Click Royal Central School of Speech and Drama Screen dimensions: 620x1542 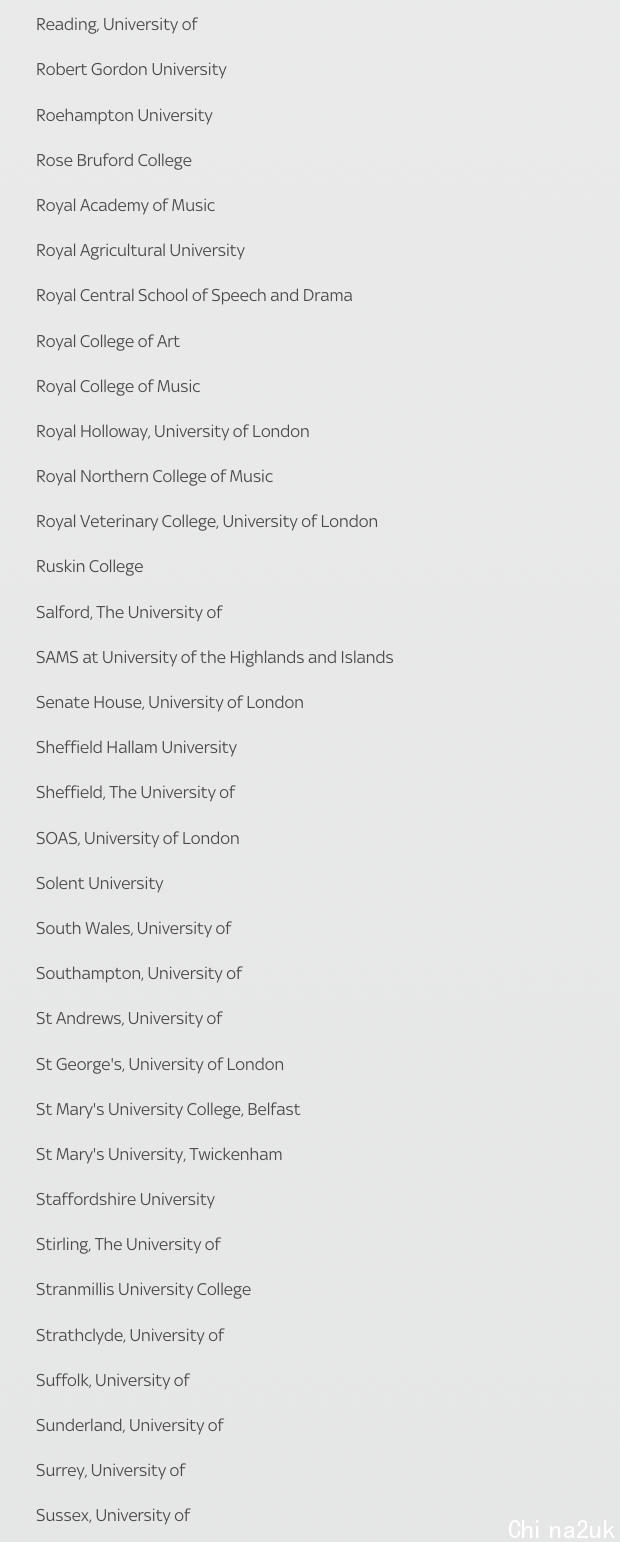pos(194,295)
